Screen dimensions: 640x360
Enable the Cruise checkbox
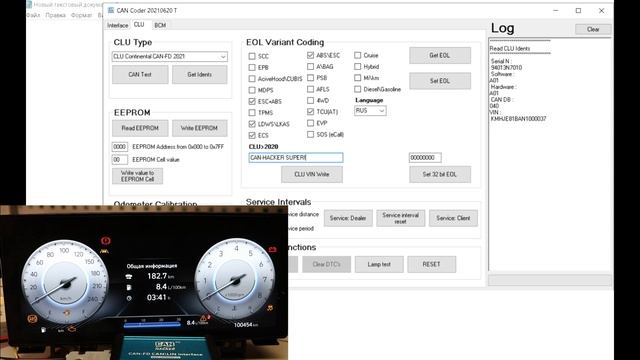358,55
